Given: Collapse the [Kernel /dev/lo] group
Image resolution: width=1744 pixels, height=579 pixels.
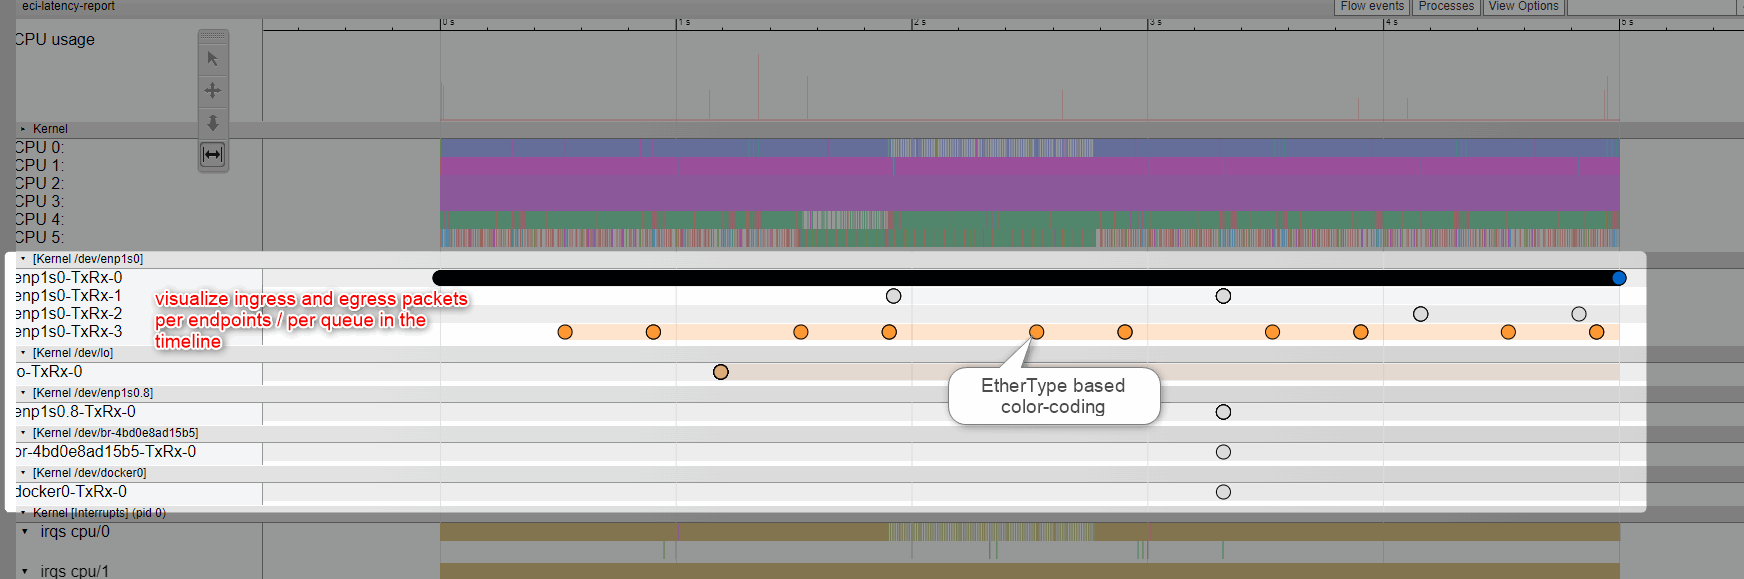Looking at the screenshot, I should (24, 353).
